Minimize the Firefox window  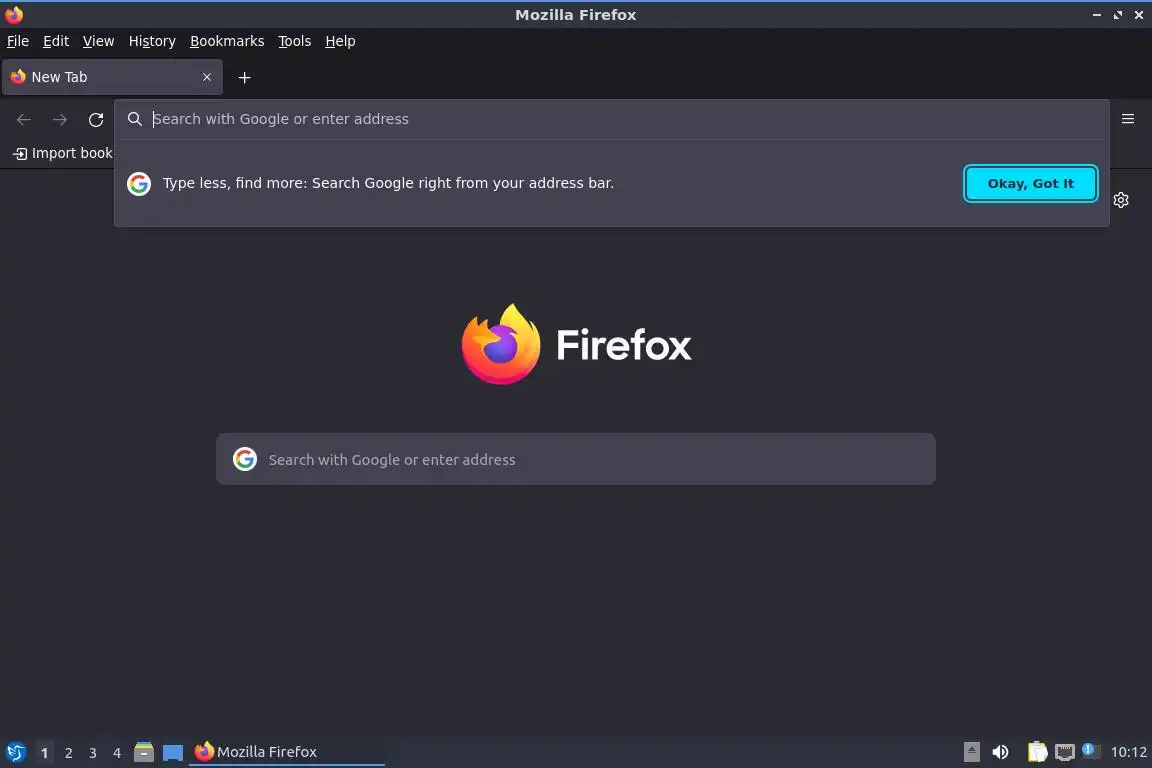1097,15
